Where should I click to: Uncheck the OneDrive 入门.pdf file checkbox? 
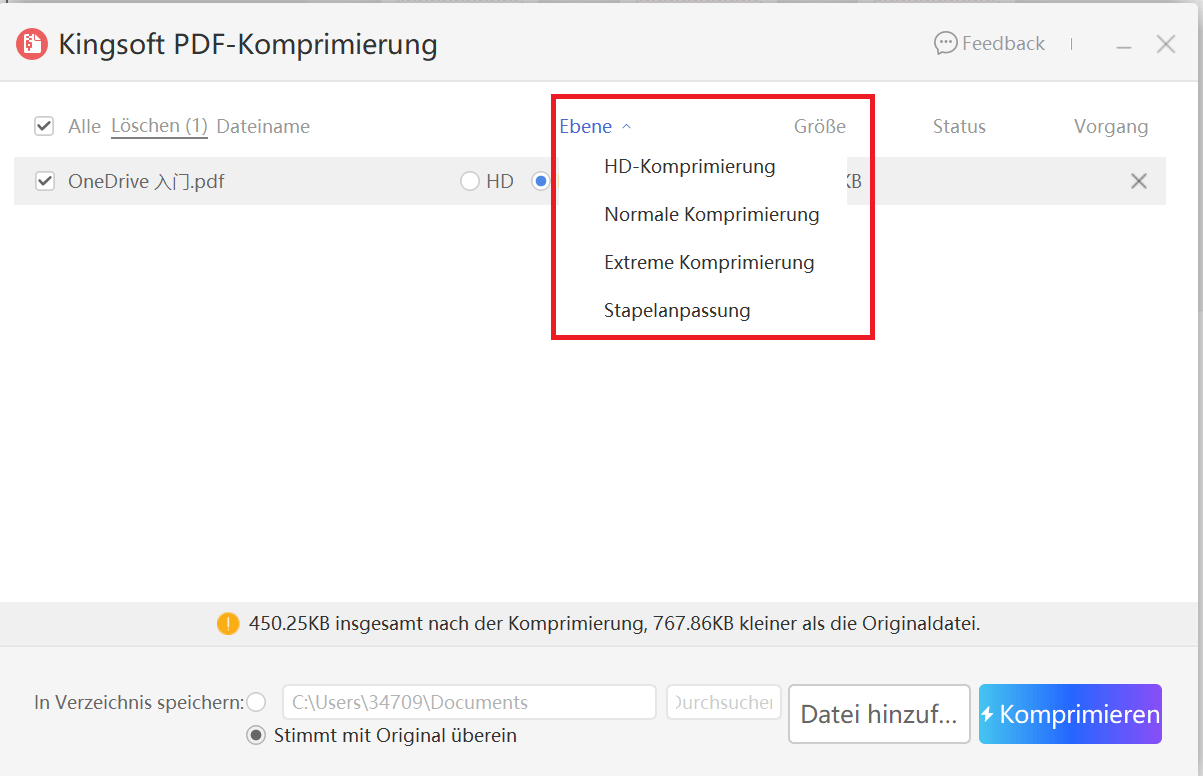tap(44, 181)
